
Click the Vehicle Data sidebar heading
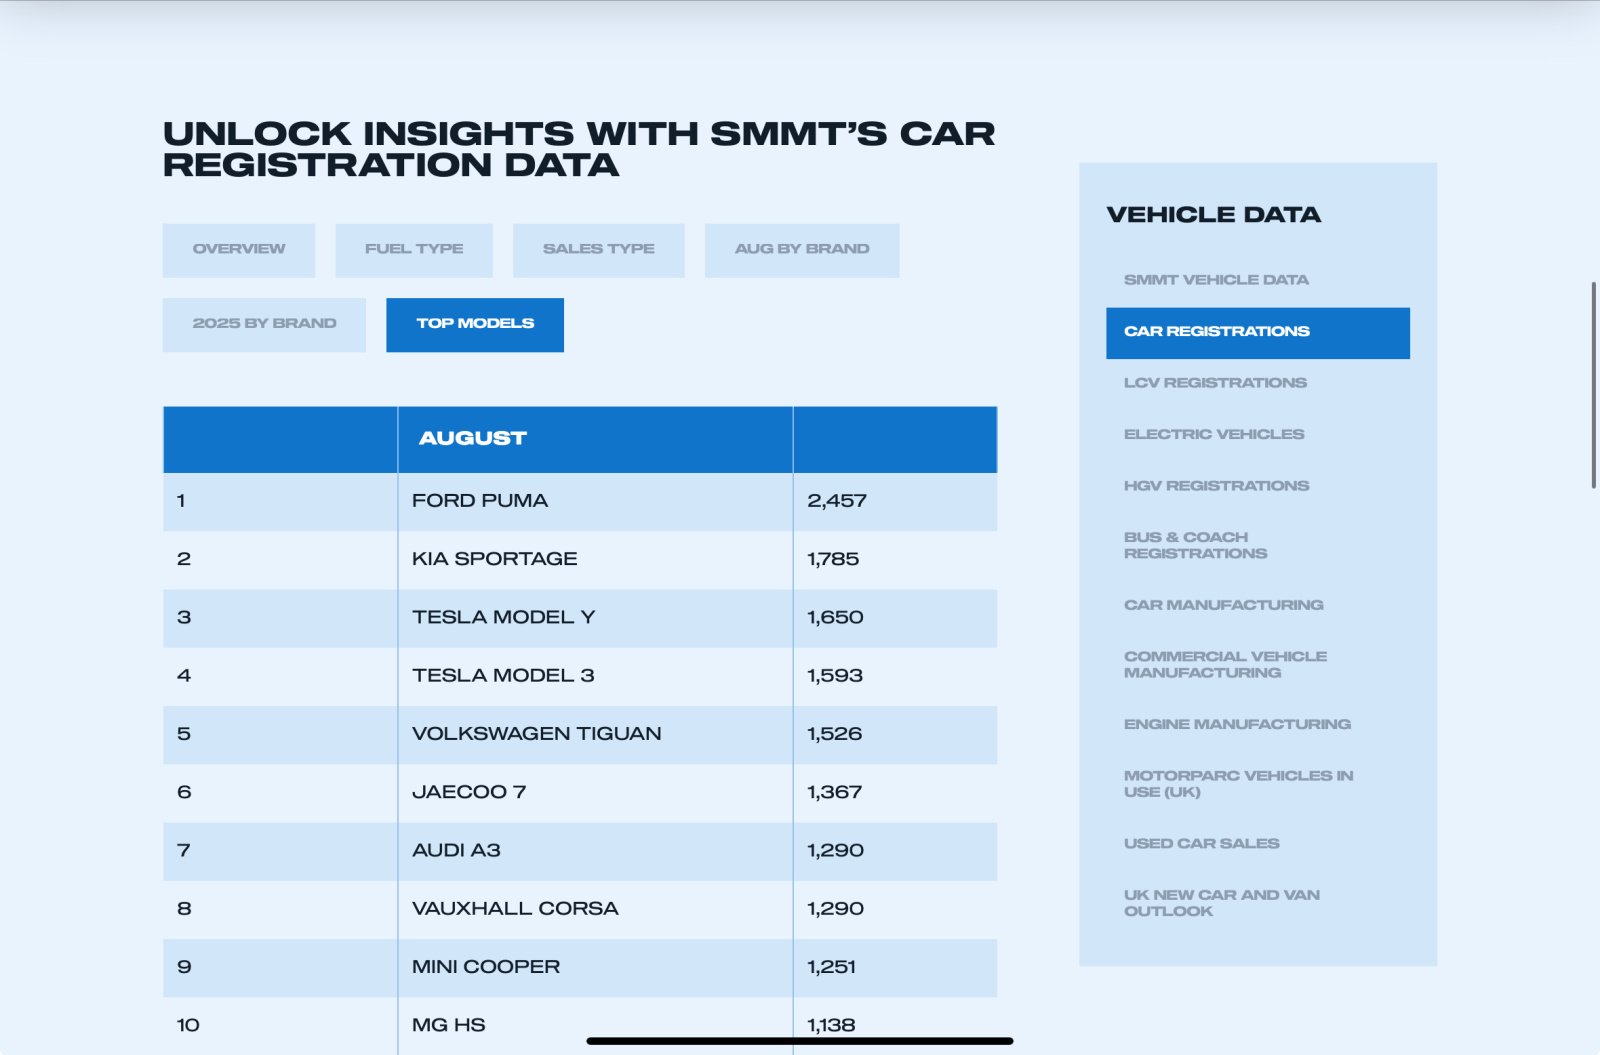tap(1213, 215)
